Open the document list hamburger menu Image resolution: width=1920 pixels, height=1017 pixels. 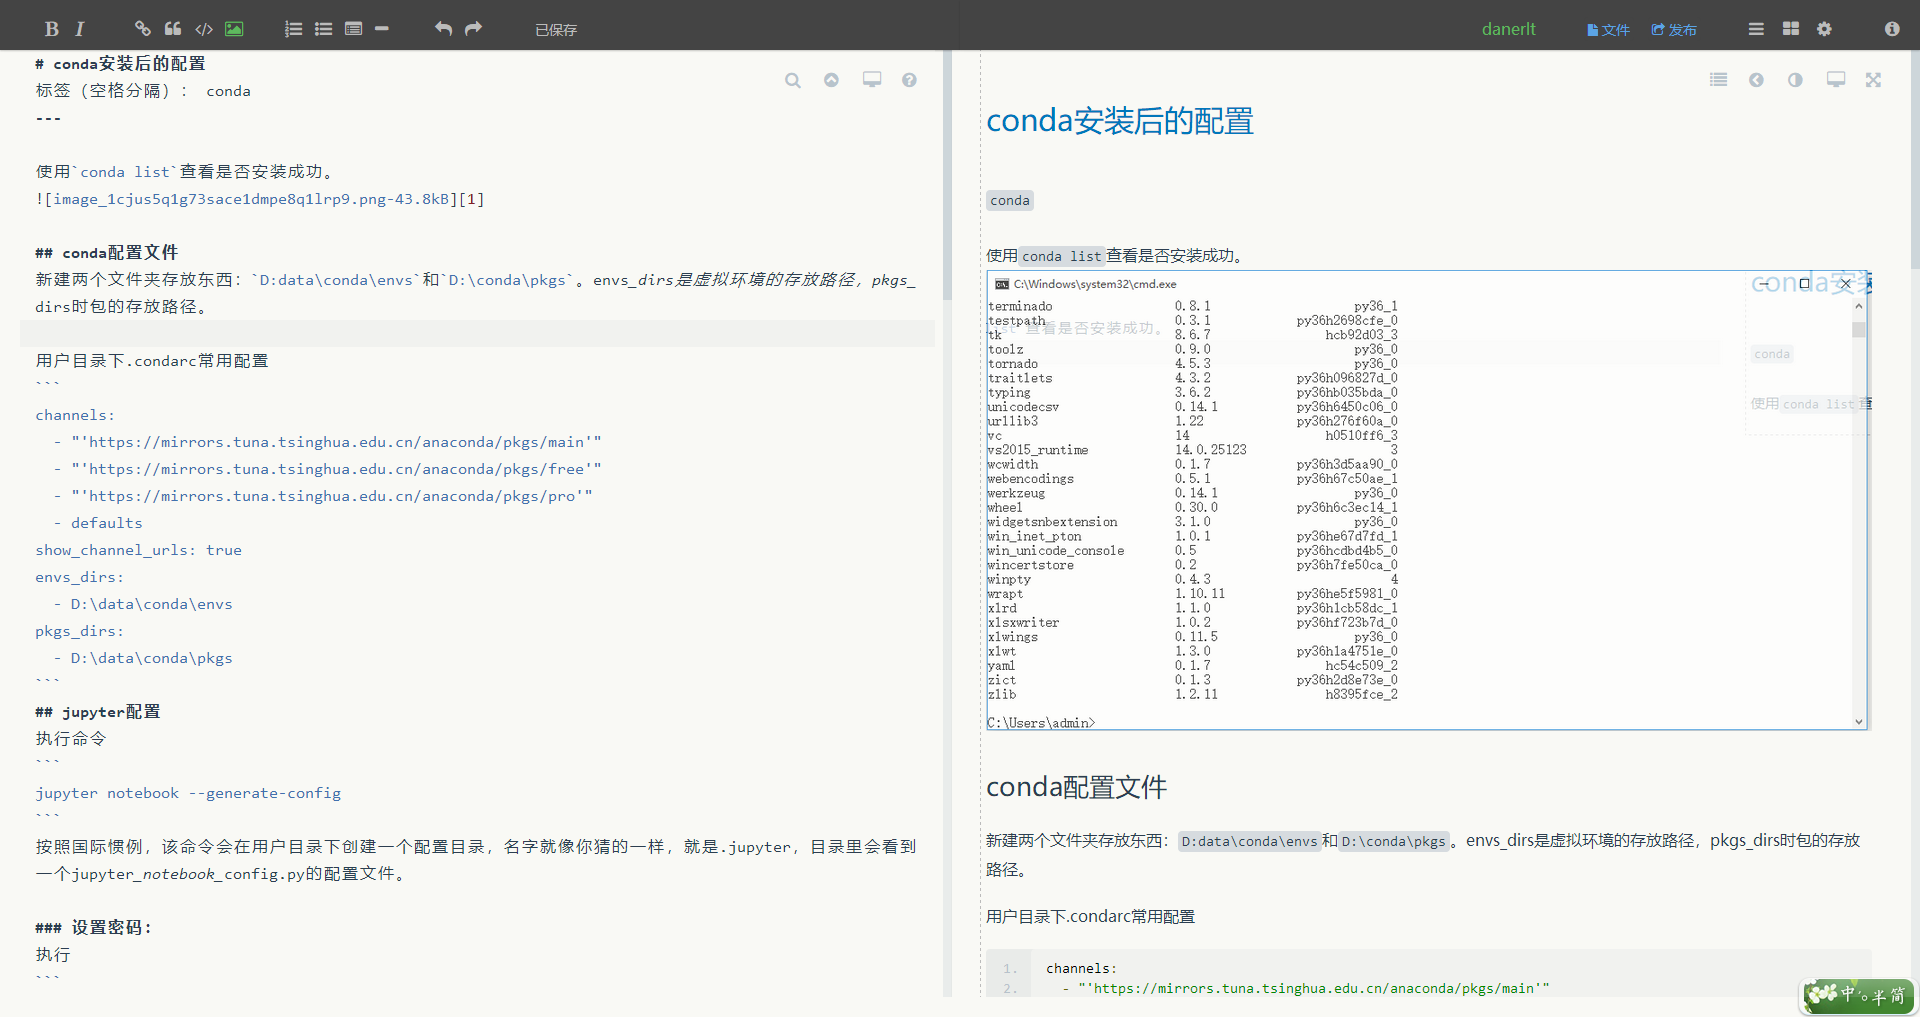(x=1756, y=29)
